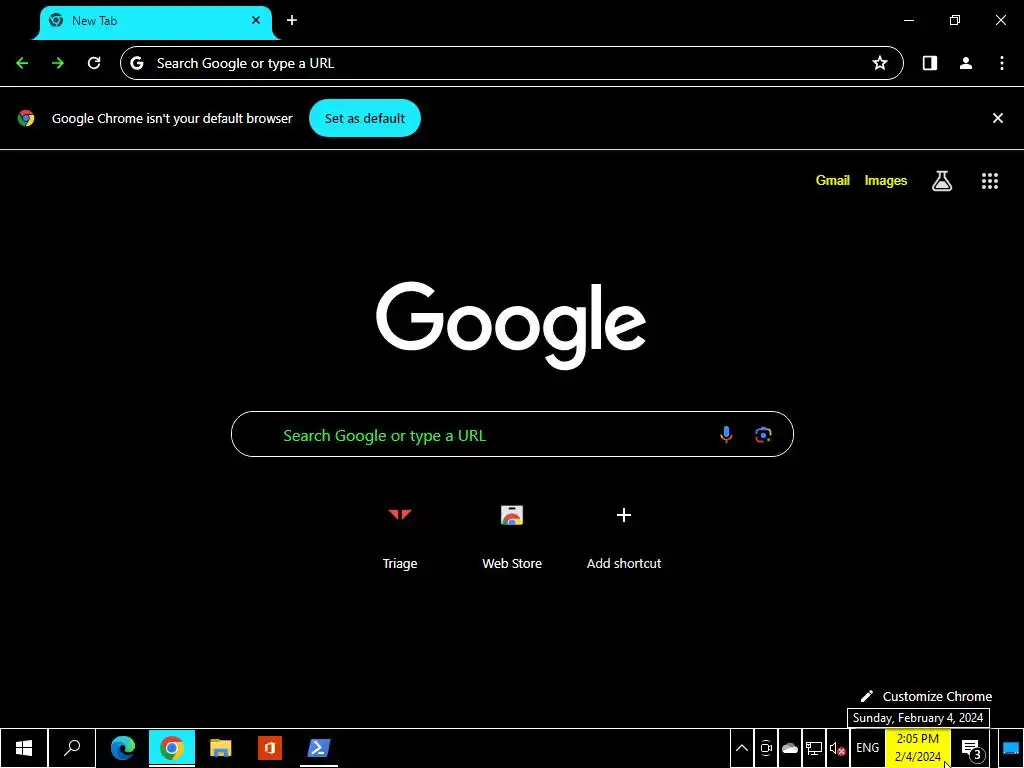1024x768 pixels.
Task: Dismiss the default browser infobar
Action: [997, 118]
